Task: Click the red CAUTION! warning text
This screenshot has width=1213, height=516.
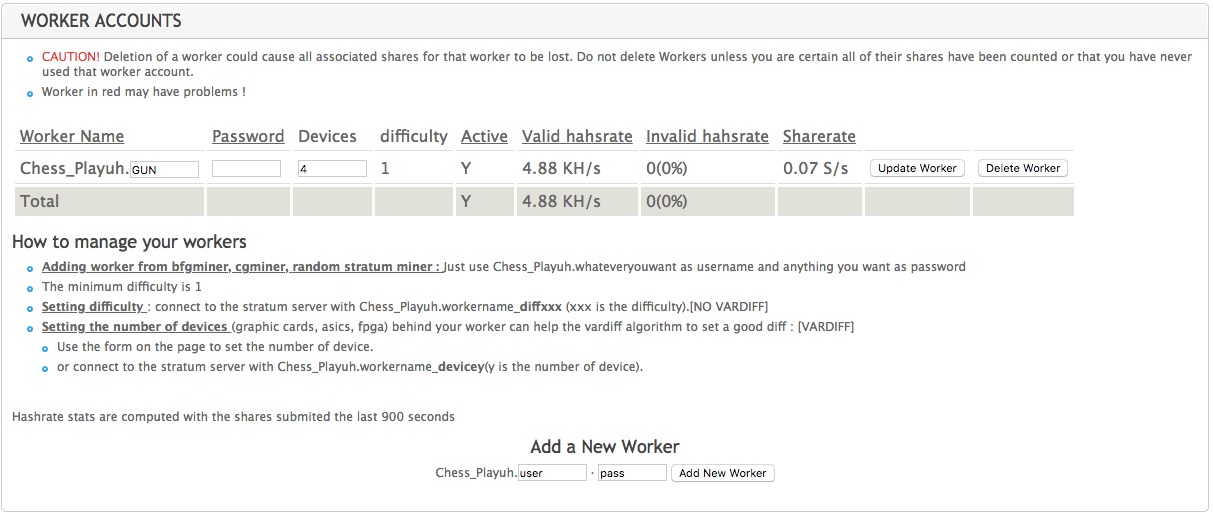Action: [70, 57]
